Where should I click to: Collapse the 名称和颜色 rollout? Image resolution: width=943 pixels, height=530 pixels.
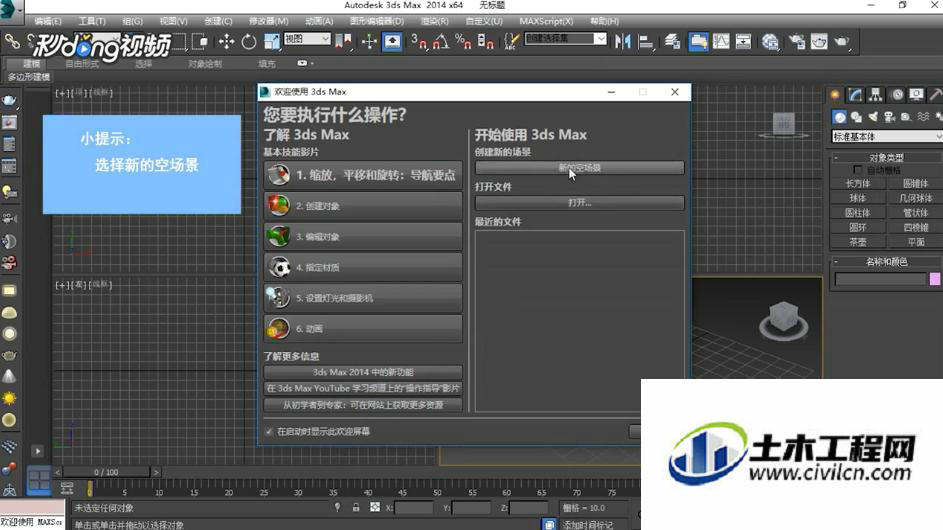[886, 262]
